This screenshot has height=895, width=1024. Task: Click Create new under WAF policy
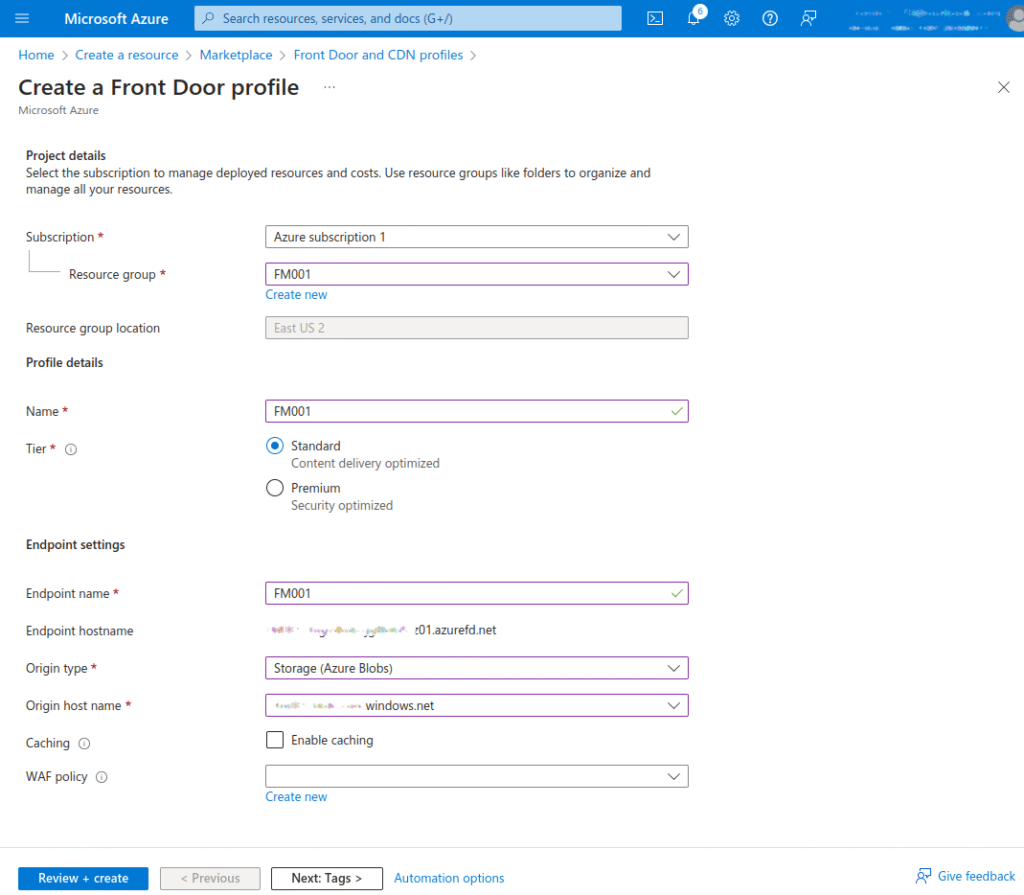click(x=296, y=796)
